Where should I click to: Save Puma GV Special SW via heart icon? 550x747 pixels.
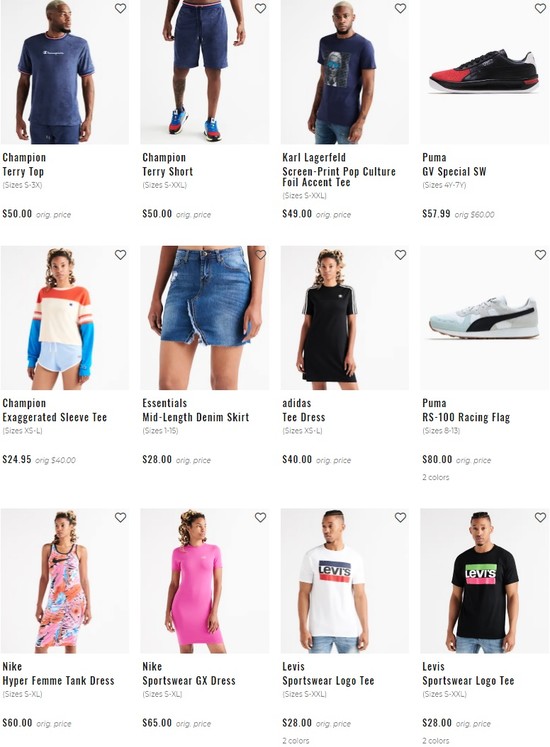(x=540, y=9)
